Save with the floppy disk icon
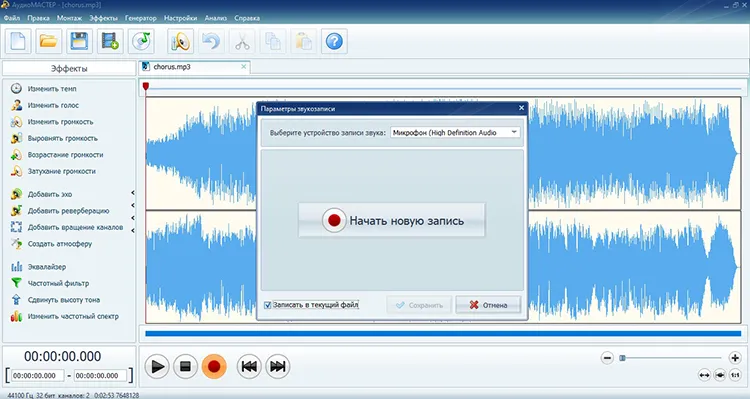The width and height of the screenshot is (750, 399). click(x=79, y=41)
